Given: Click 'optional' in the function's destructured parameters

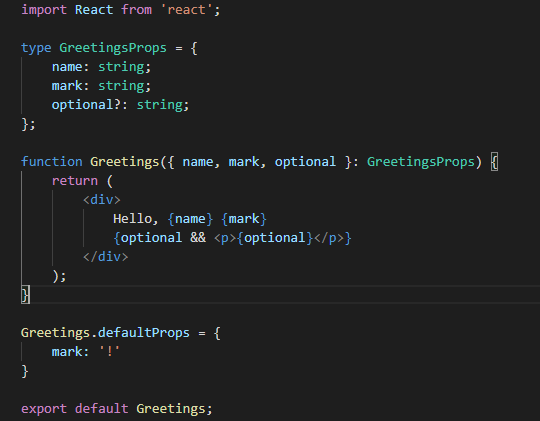Looking at the screenshot, I should click(305, 162).
